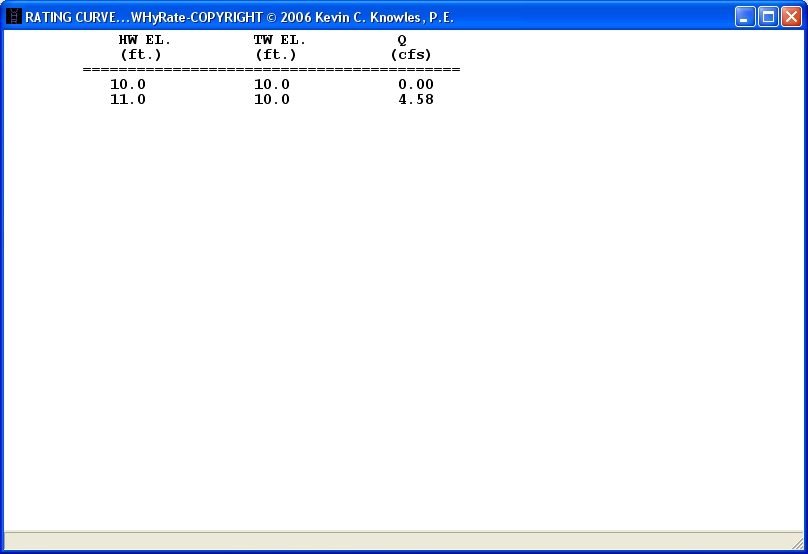Close the Rating Curve window

tap(790, 17)
